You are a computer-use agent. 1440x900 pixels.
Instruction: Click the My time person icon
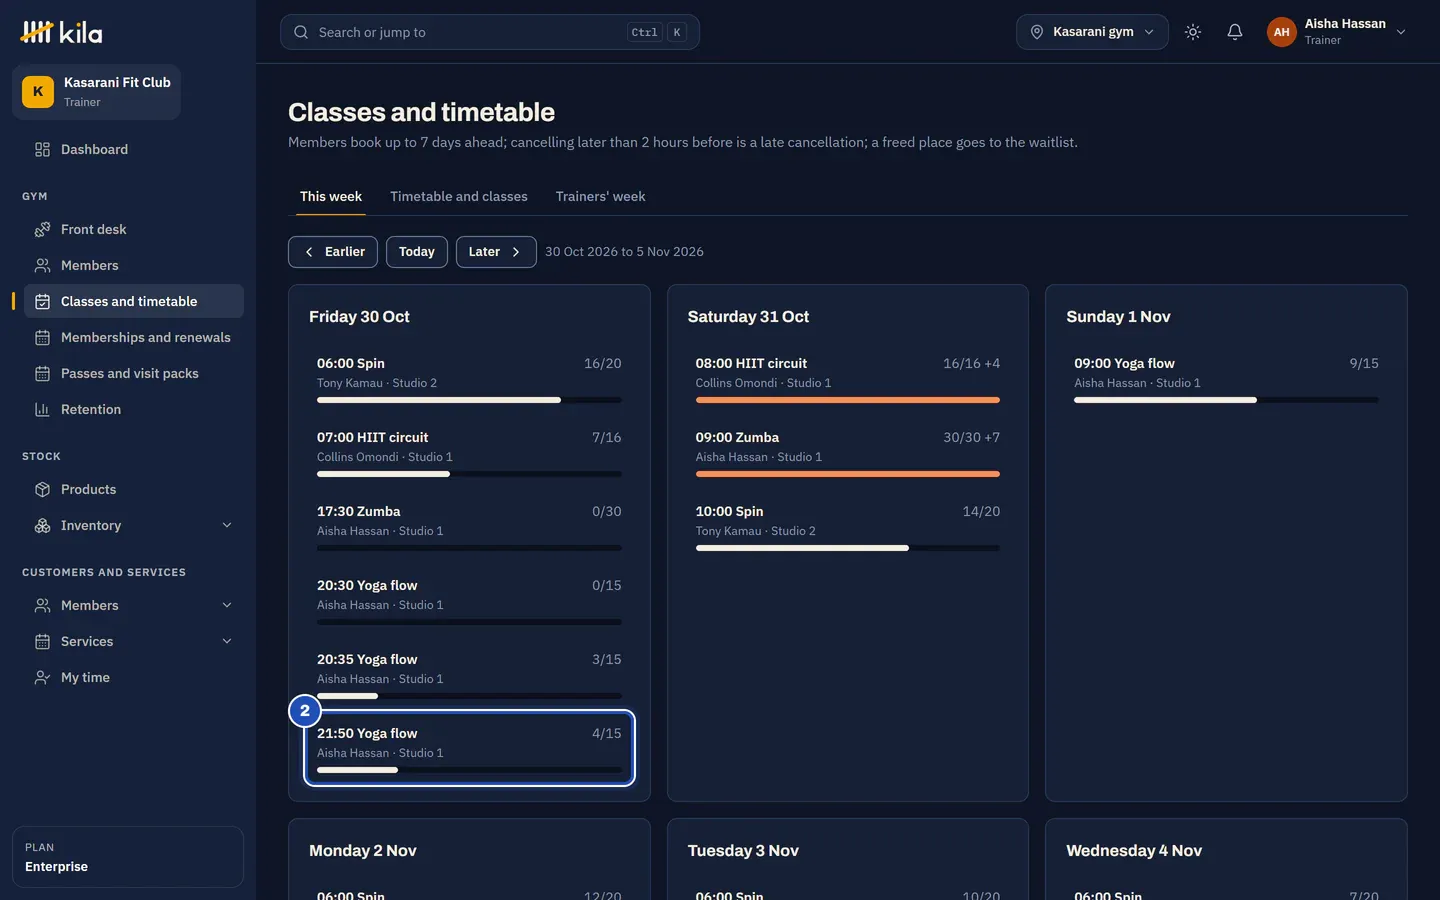(42, 677)
